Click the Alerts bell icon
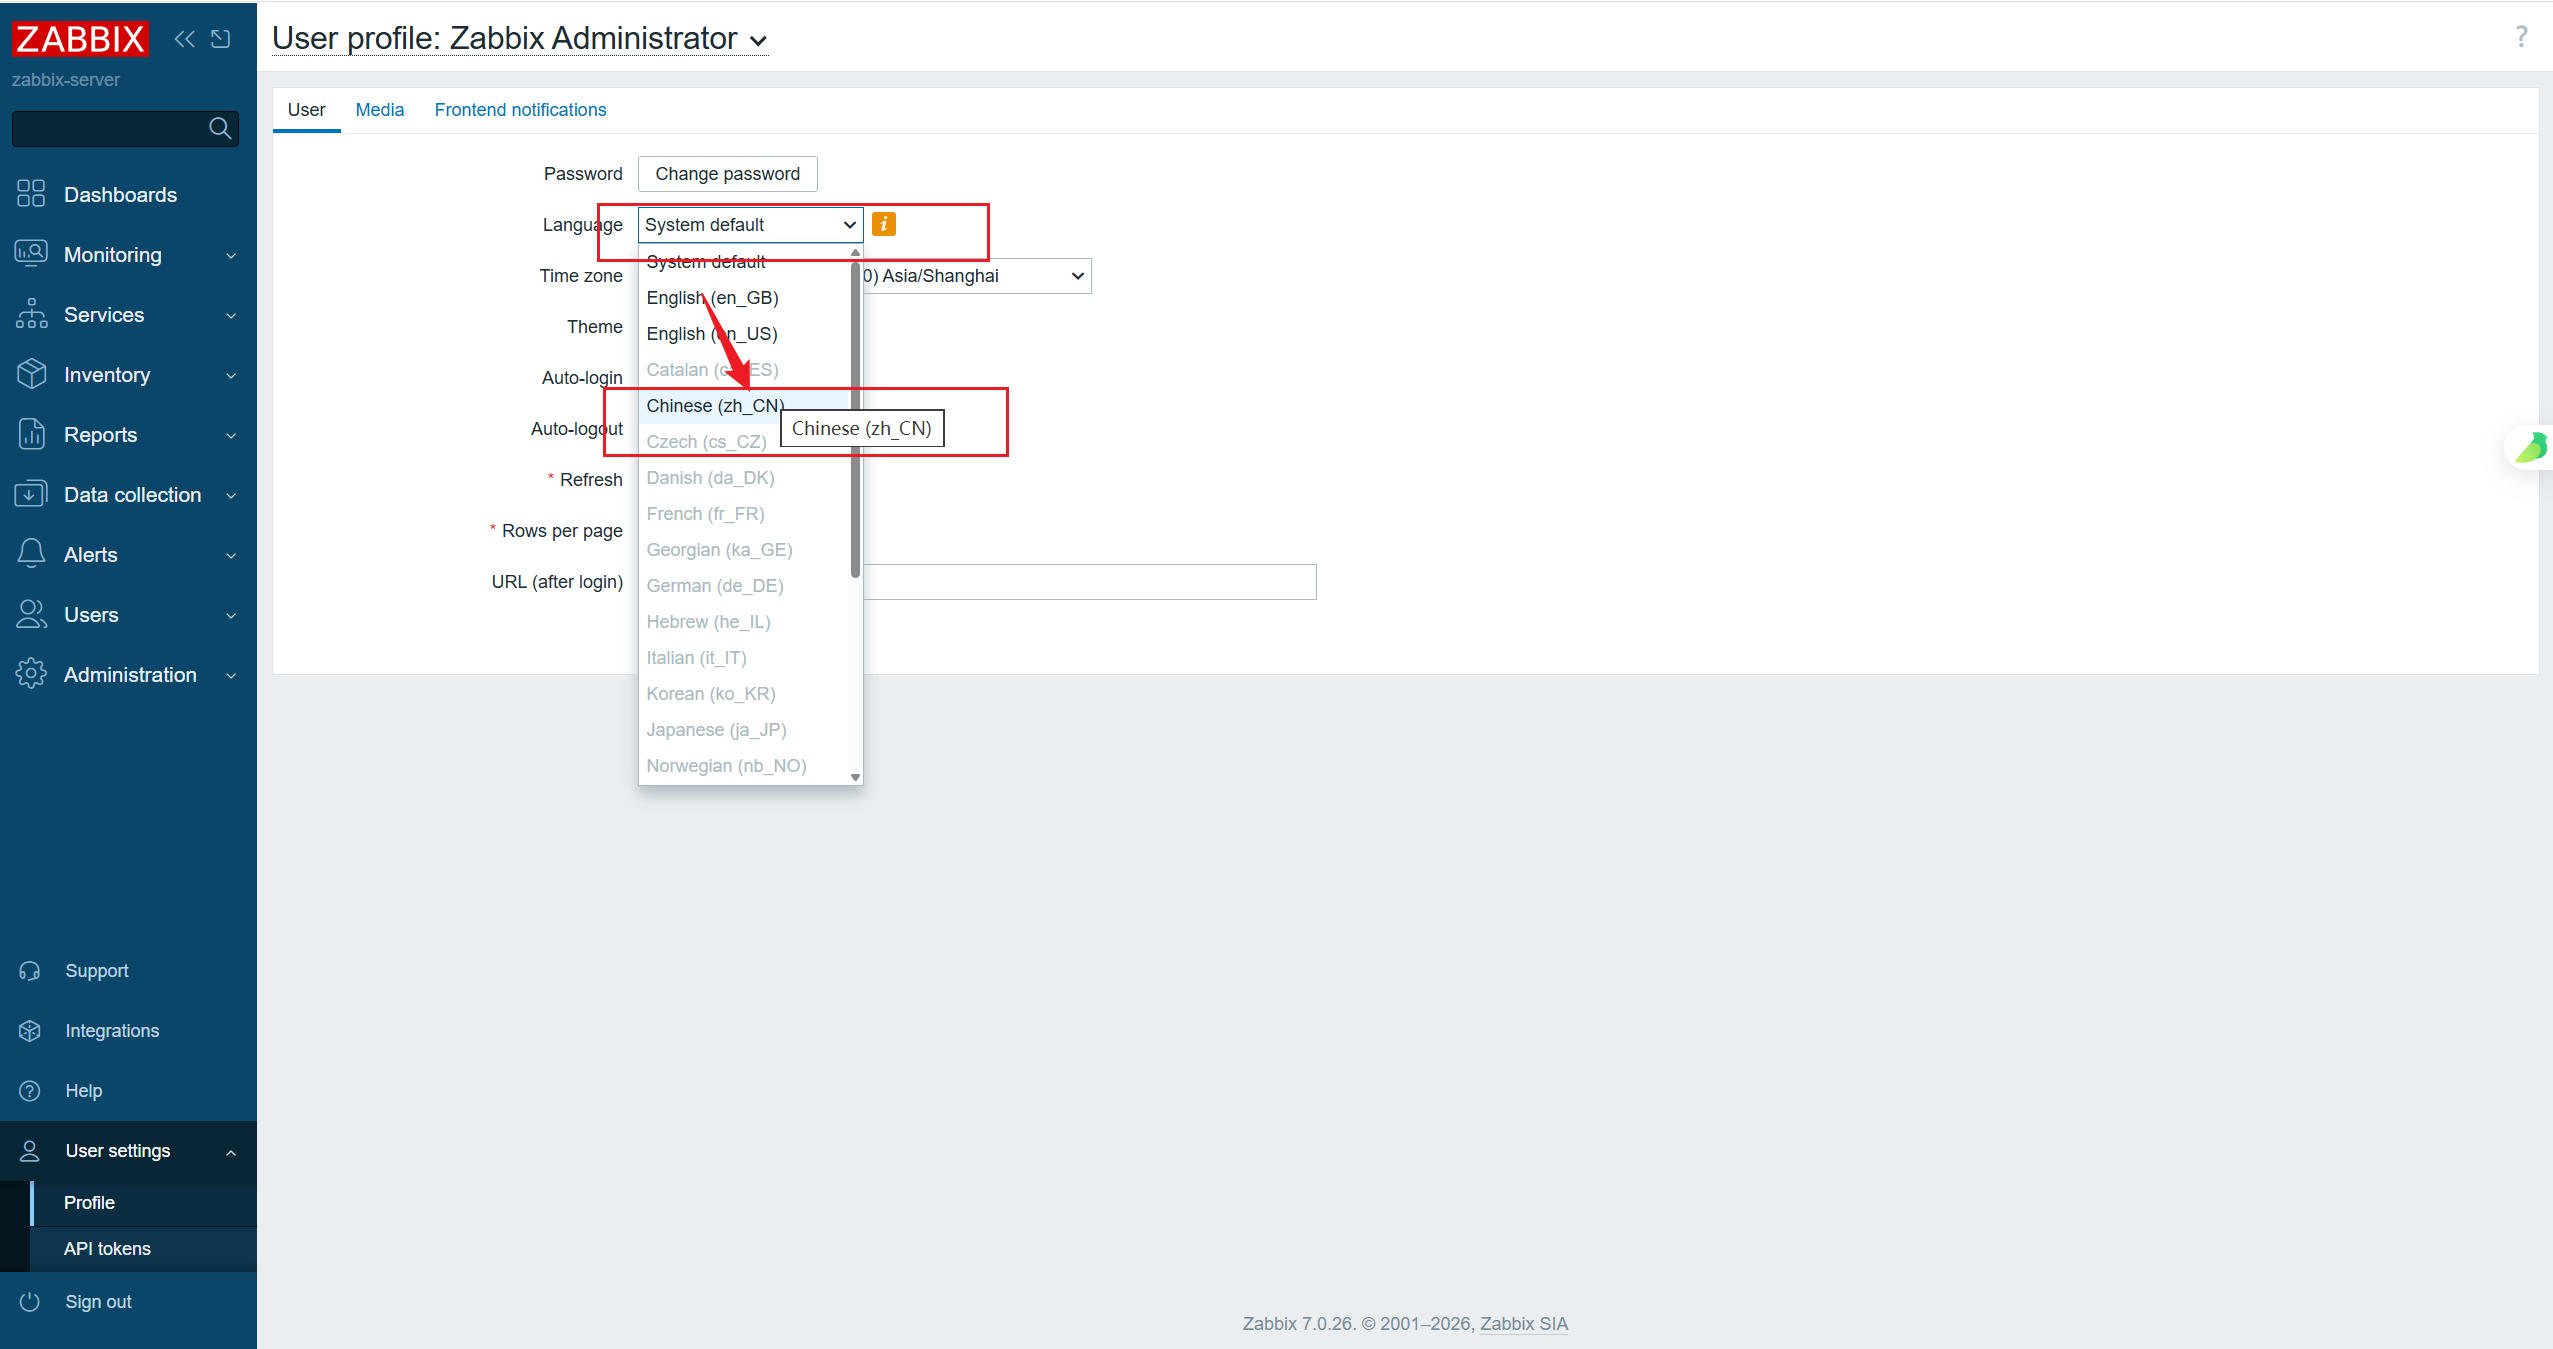2553x1349 pixels. coord(31,554)
